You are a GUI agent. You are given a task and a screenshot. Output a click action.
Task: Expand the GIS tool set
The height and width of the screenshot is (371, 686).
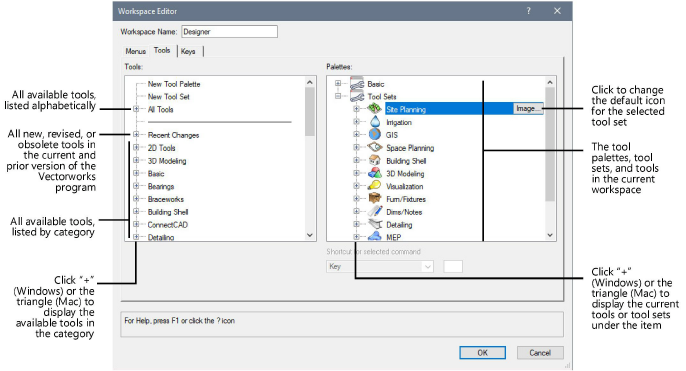click(357, 134)
